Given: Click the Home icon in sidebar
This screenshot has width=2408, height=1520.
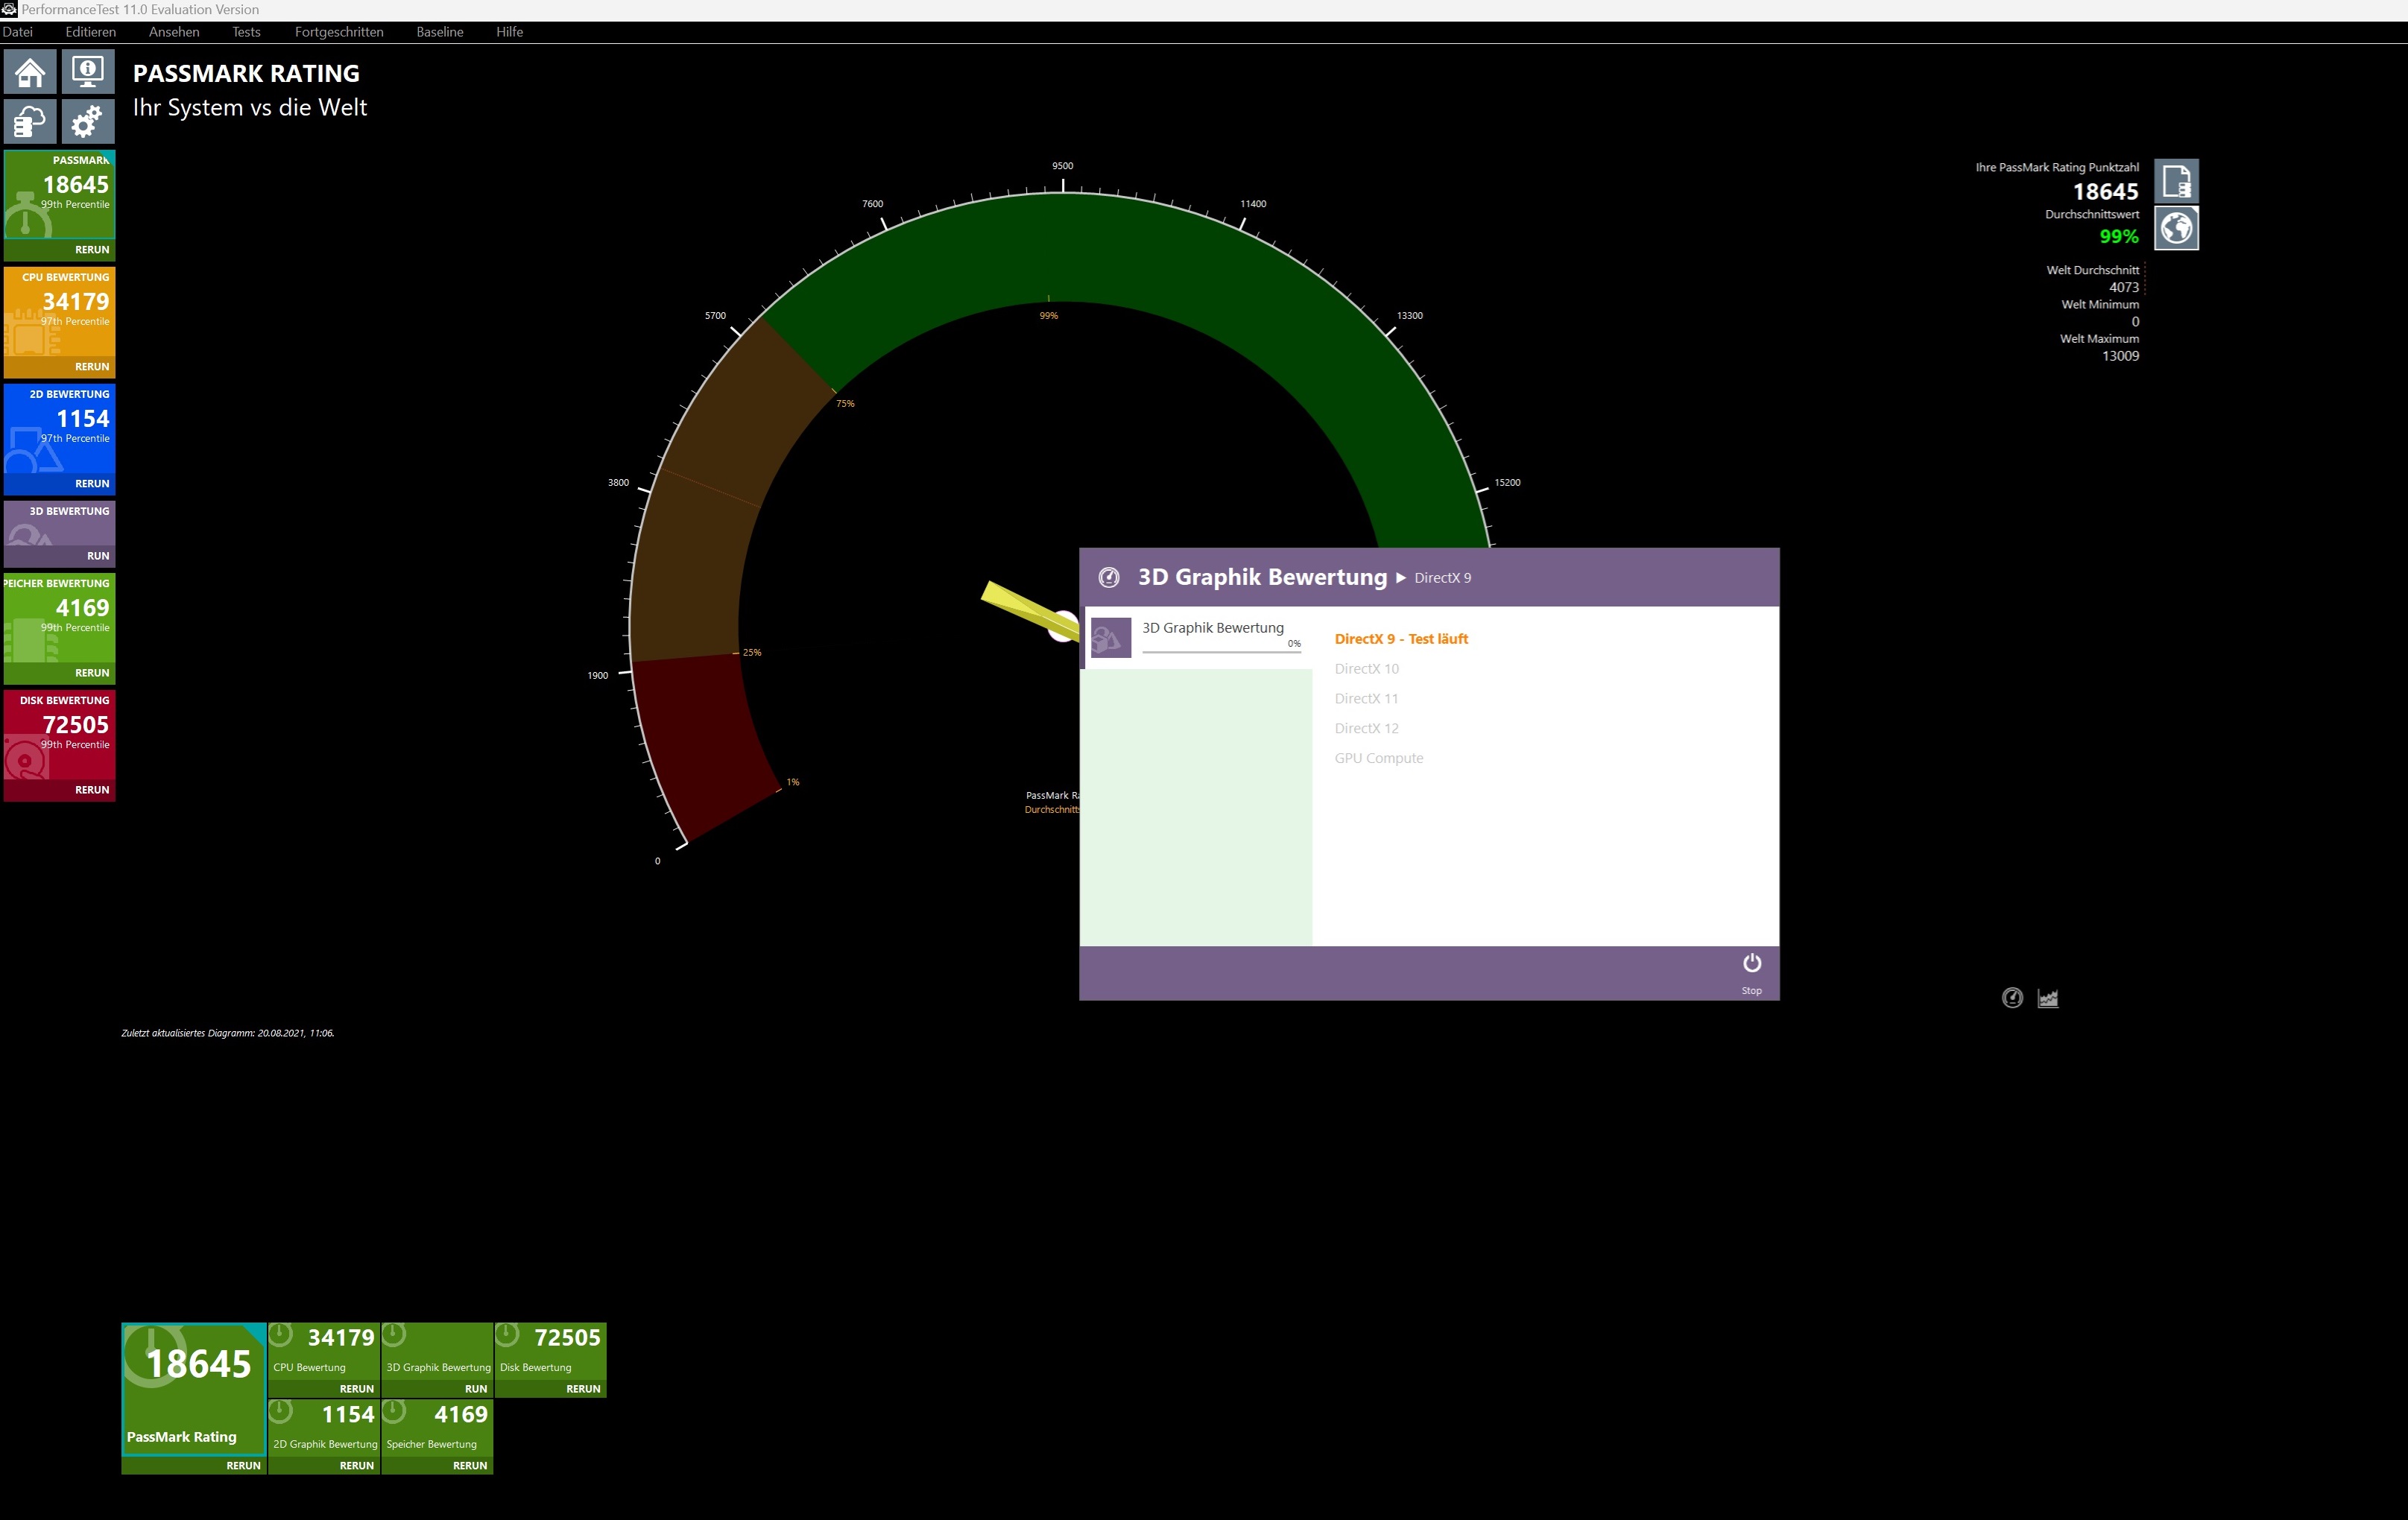Looking at the screenshot, I should pos(30,71).
